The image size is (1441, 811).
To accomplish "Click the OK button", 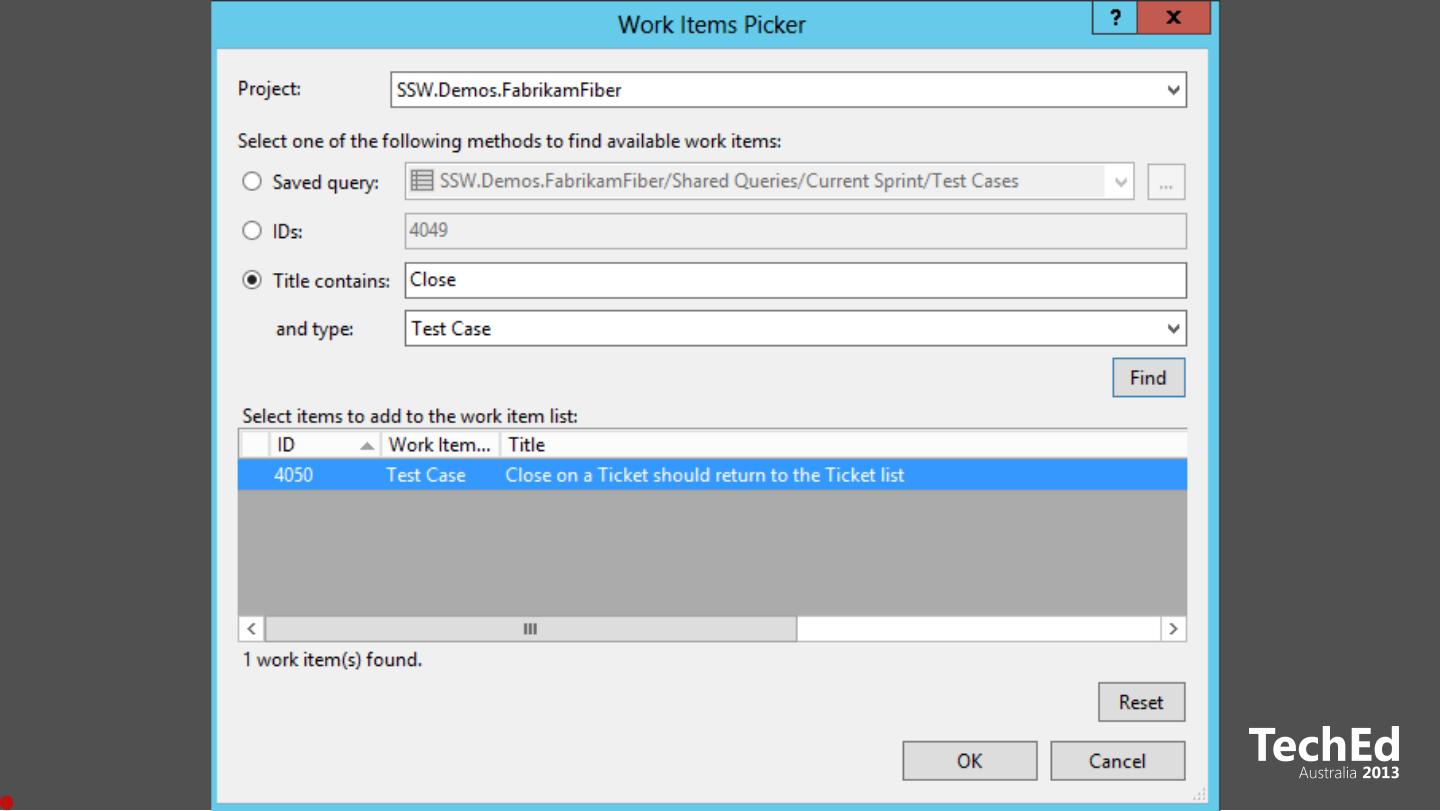I will (970, 761).
